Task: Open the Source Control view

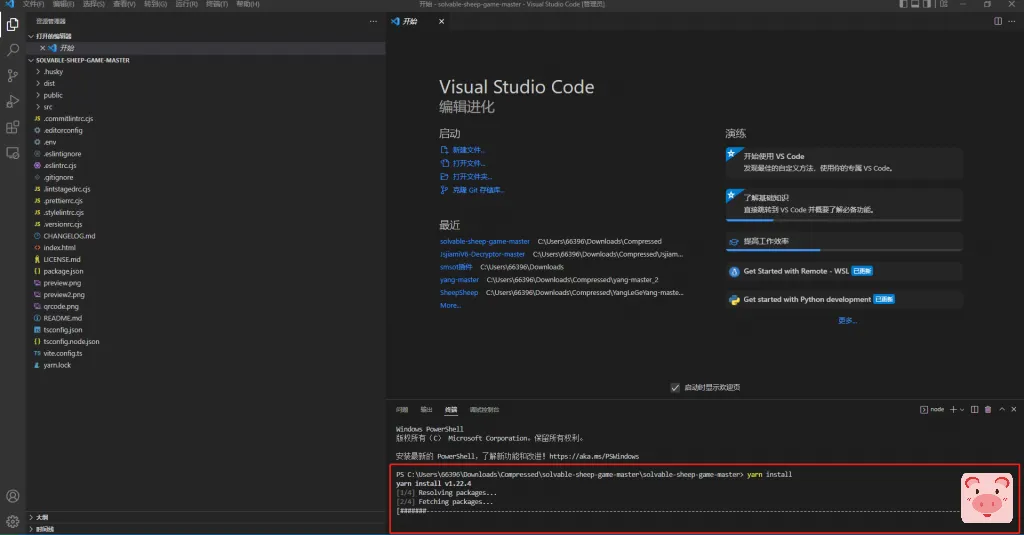Action: pos(13,75)
